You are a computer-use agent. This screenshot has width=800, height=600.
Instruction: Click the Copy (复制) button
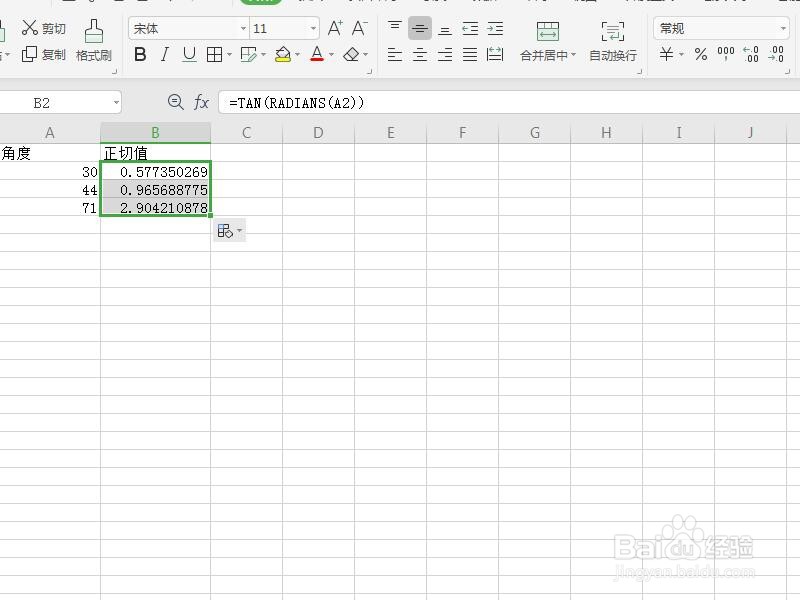pyautogui.click(x=43, y=54)
